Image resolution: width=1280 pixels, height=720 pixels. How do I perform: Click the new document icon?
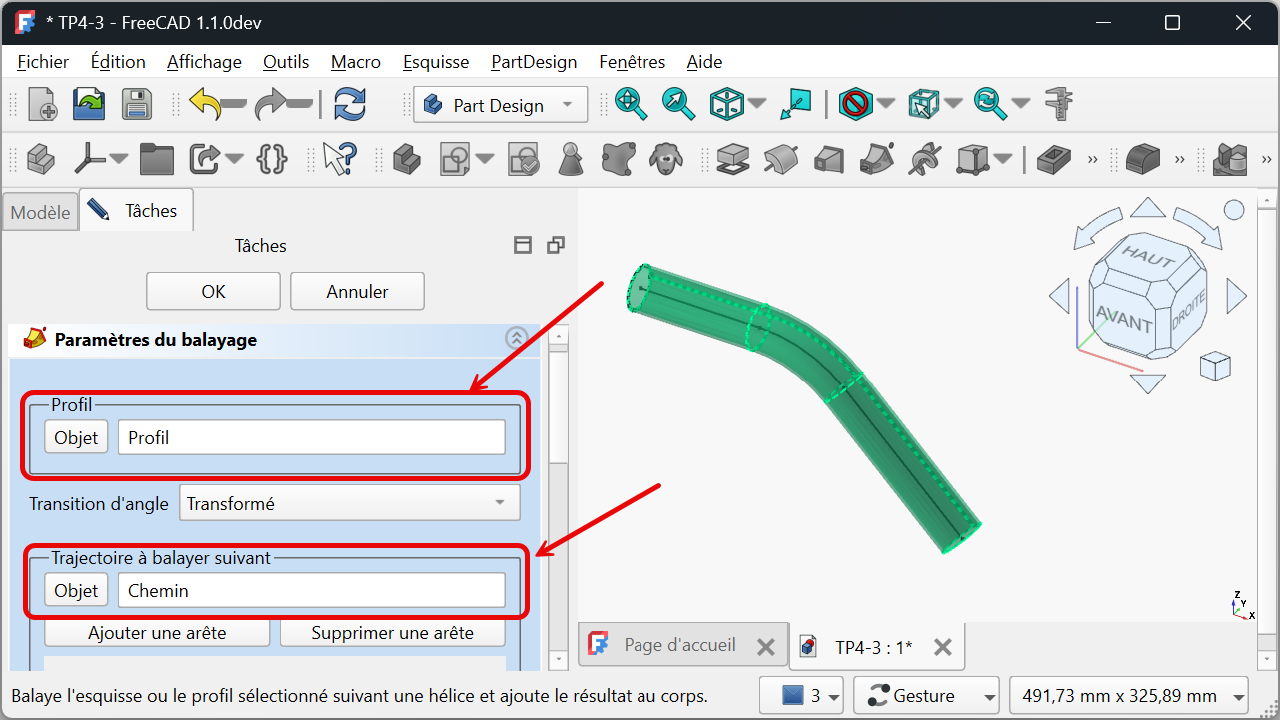(42, 104)
